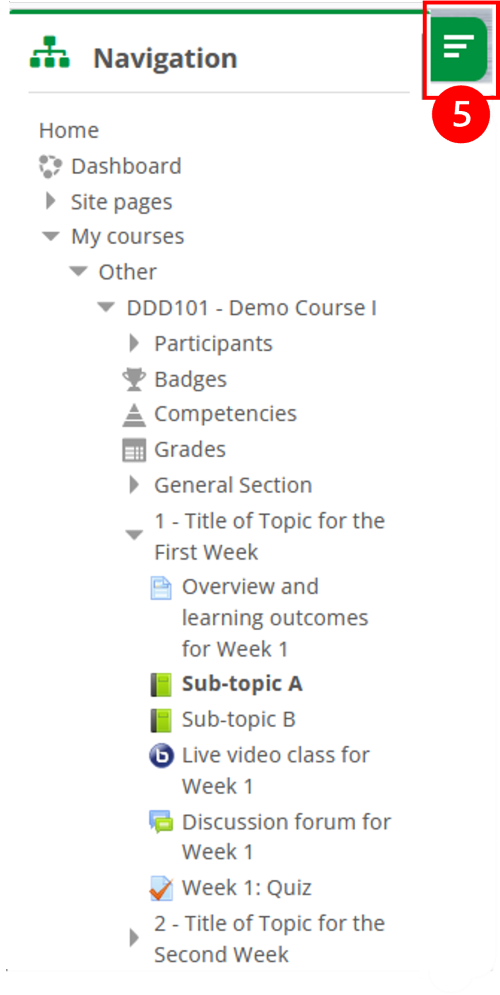Collapse the DDD101 - Demo Course I arrow
This screenshot has width=500, height=995.
pyautogui.click(x=106, y=308)
